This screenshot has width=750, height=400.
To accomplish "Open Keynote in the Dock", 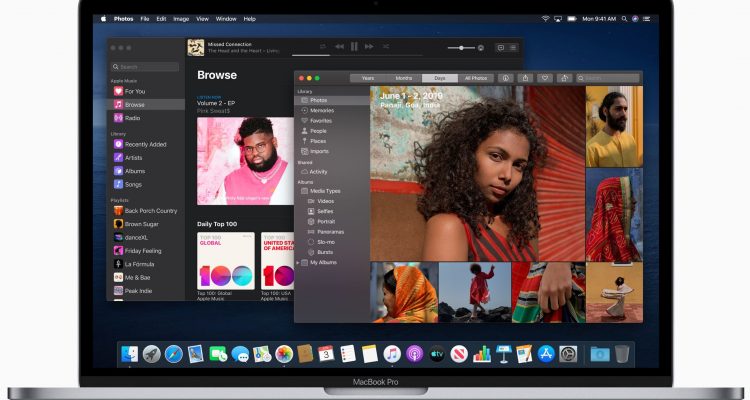I will 503,354.
